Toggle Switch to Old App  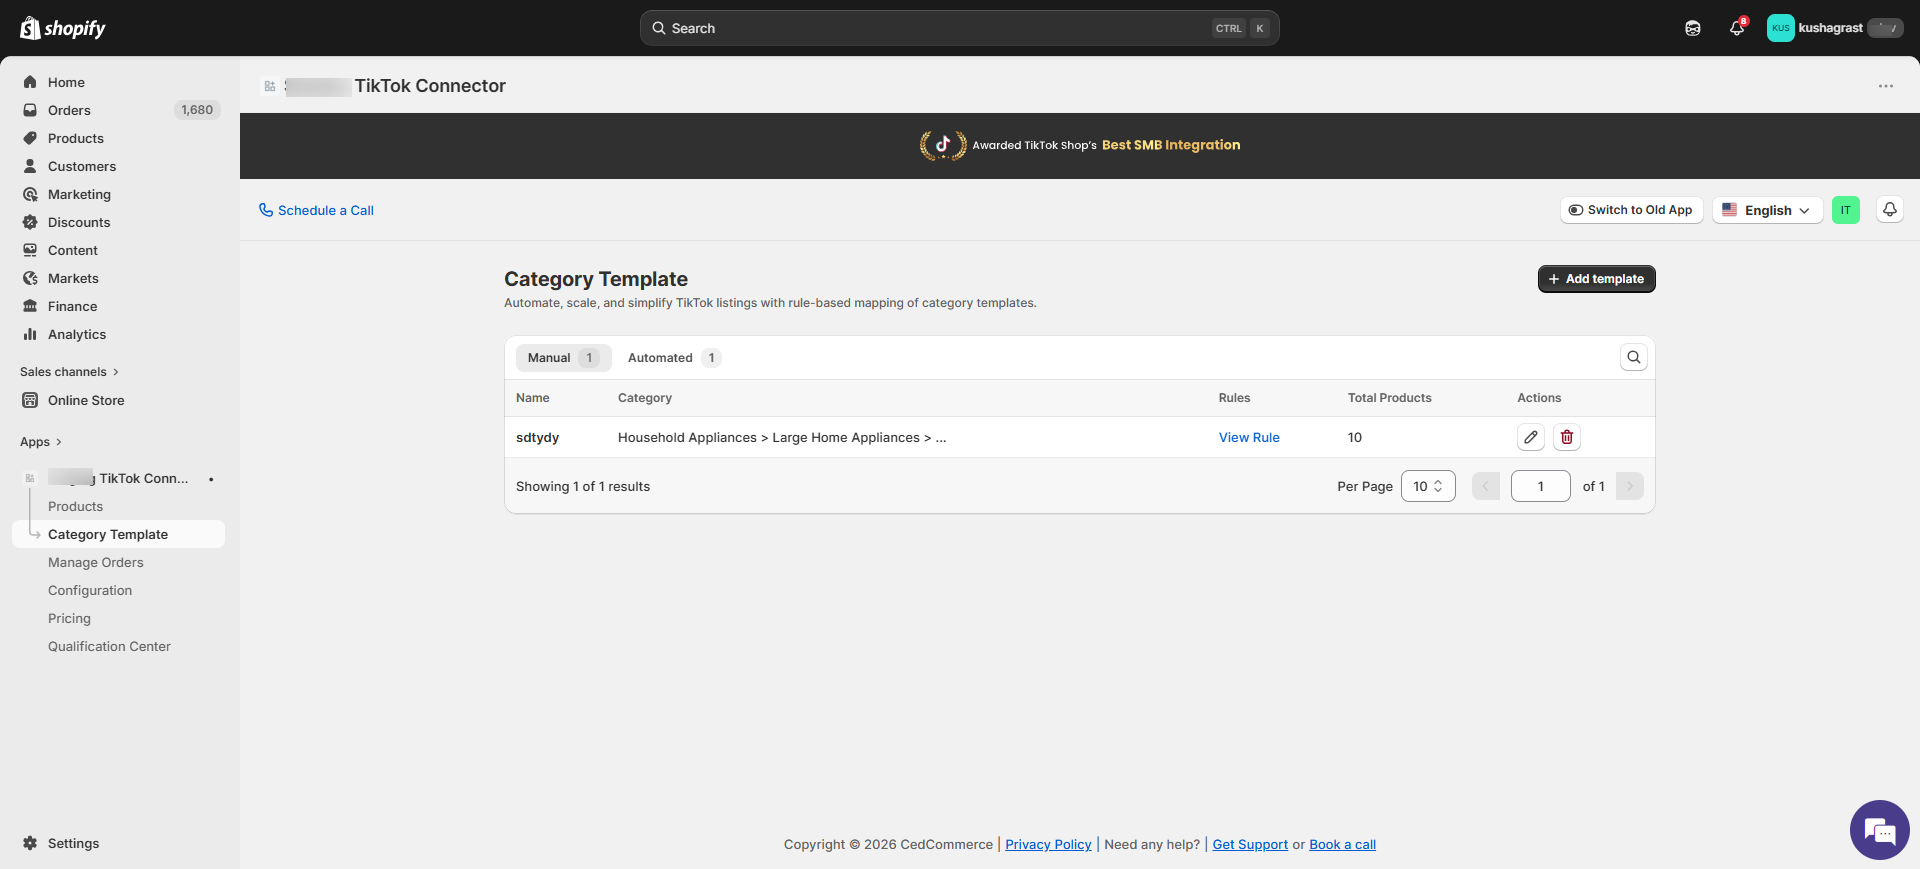coord(1631,210)
